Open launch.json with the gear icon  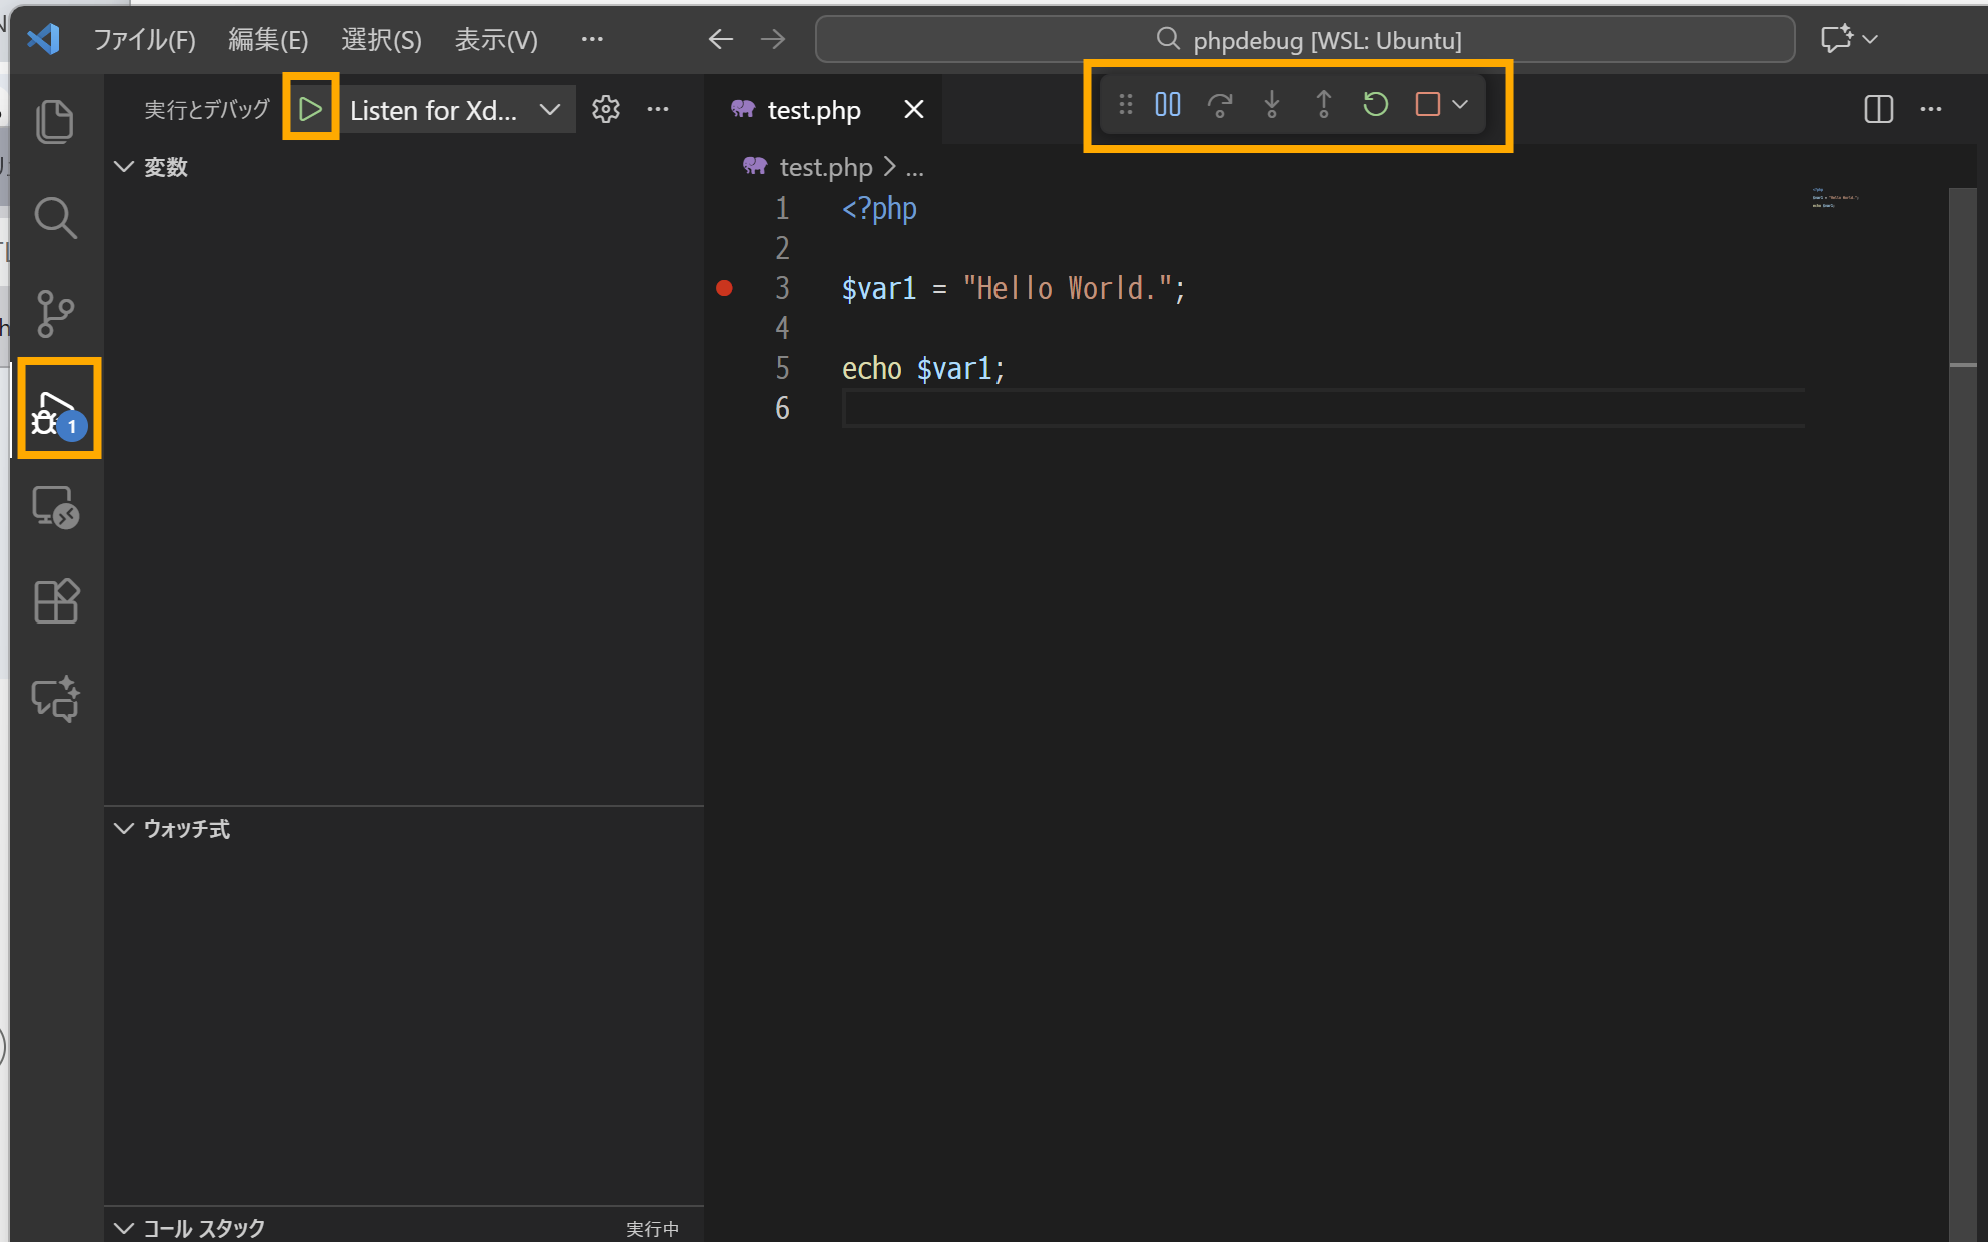click(606, 109)
